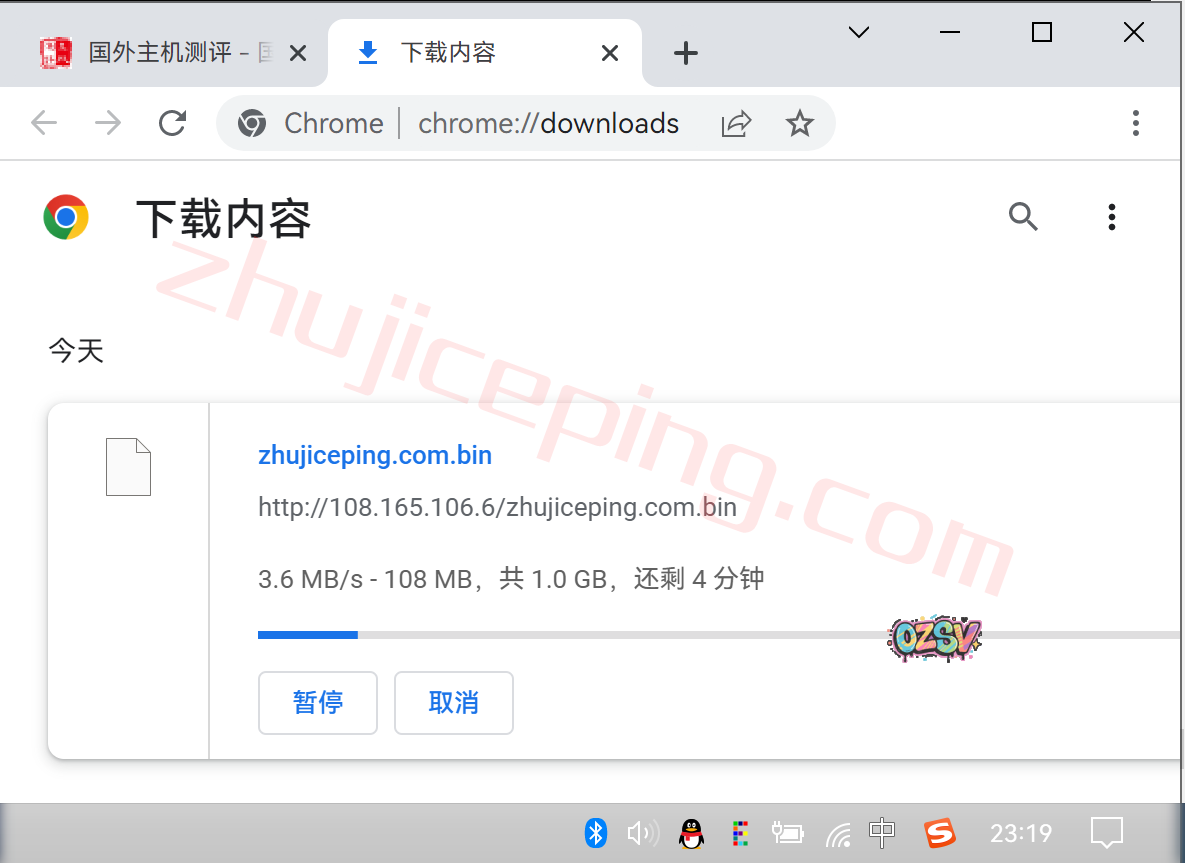Toggle the Chinese input mode indicator
This screenshot has width=1185, height=863.
click(881, 832)
